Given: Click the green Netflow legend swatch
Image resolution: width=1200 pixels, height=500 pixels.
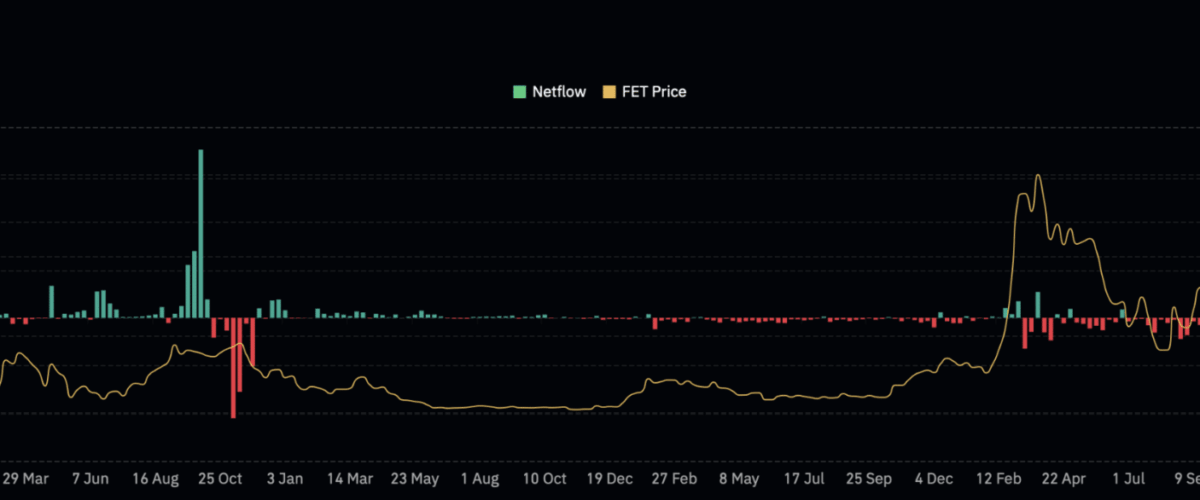Looking at the screenshot, I should pyautogui.click(x=519, y=92).
